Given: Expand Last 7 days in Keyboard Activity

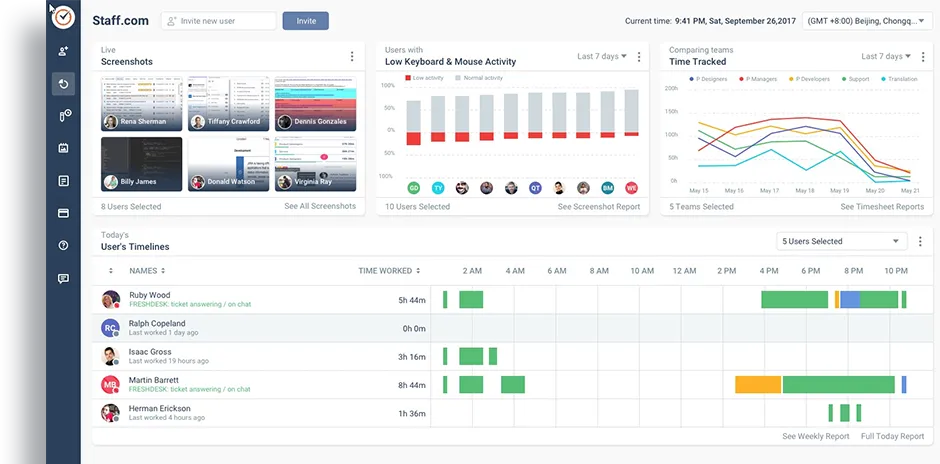Looking at the screenshot, I should tap(602, 57).
